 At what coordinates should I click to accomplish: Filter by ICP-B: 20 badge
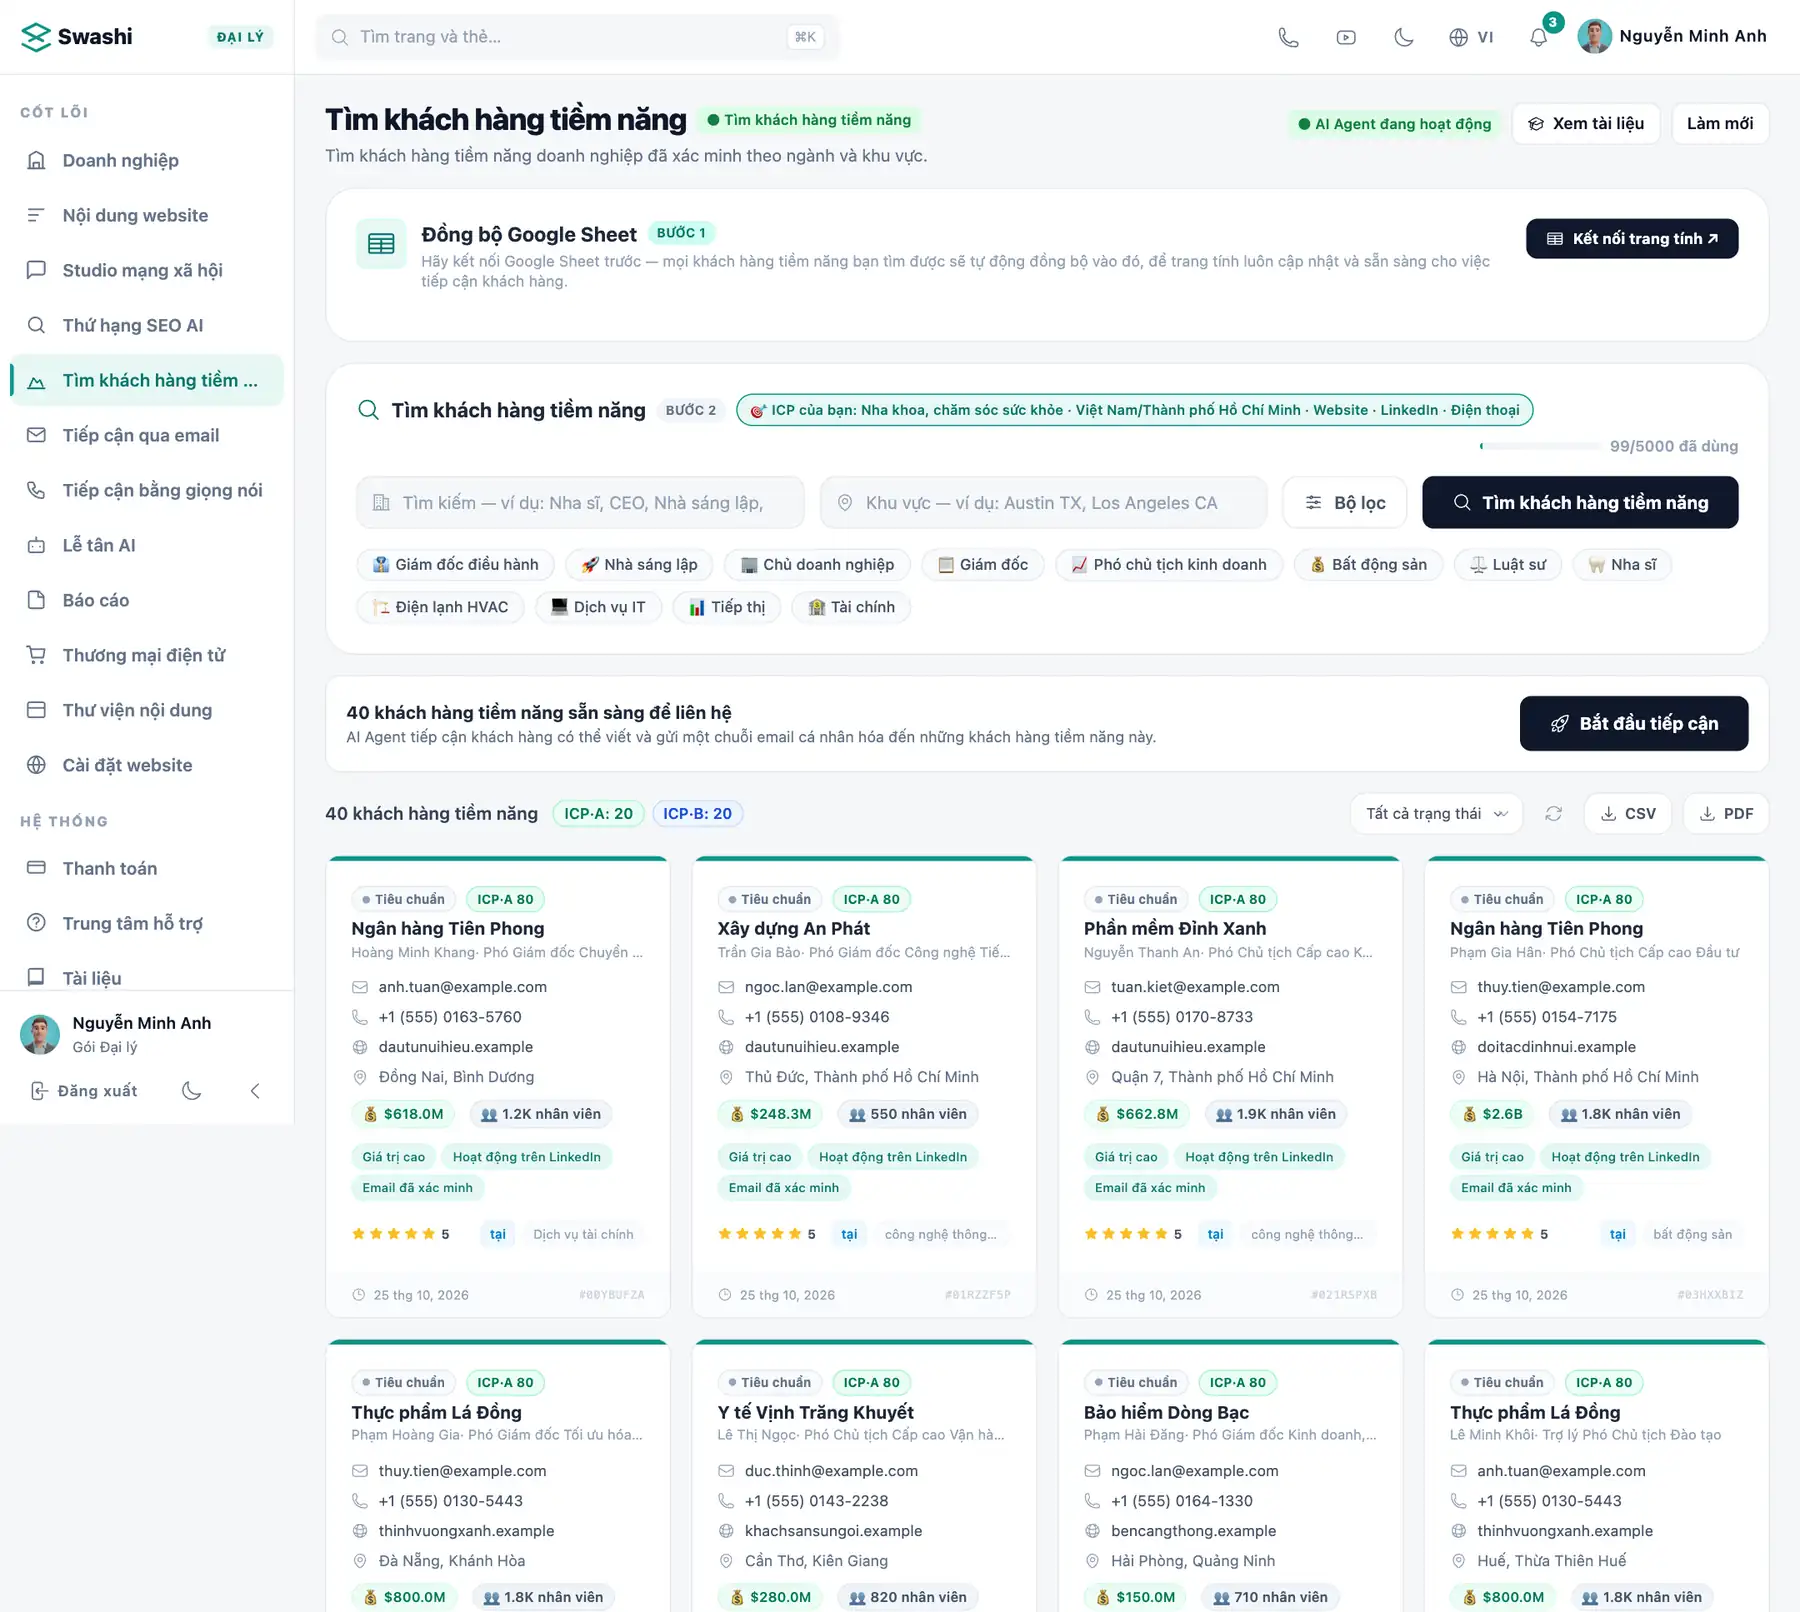coord(697,814)
